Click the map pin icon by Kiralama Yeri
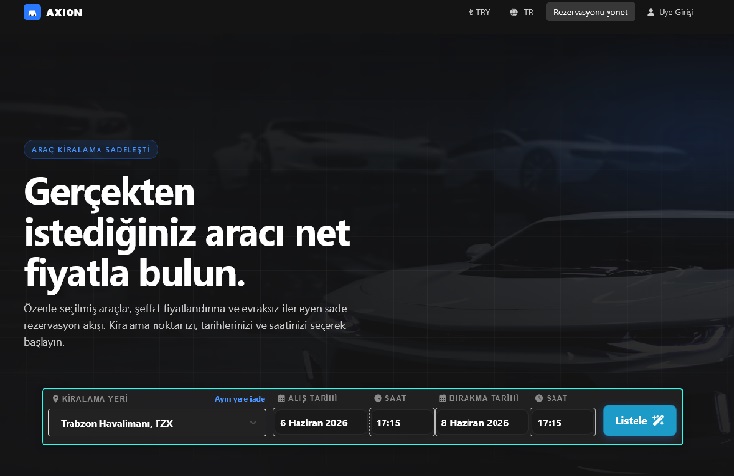 [55, 399]
